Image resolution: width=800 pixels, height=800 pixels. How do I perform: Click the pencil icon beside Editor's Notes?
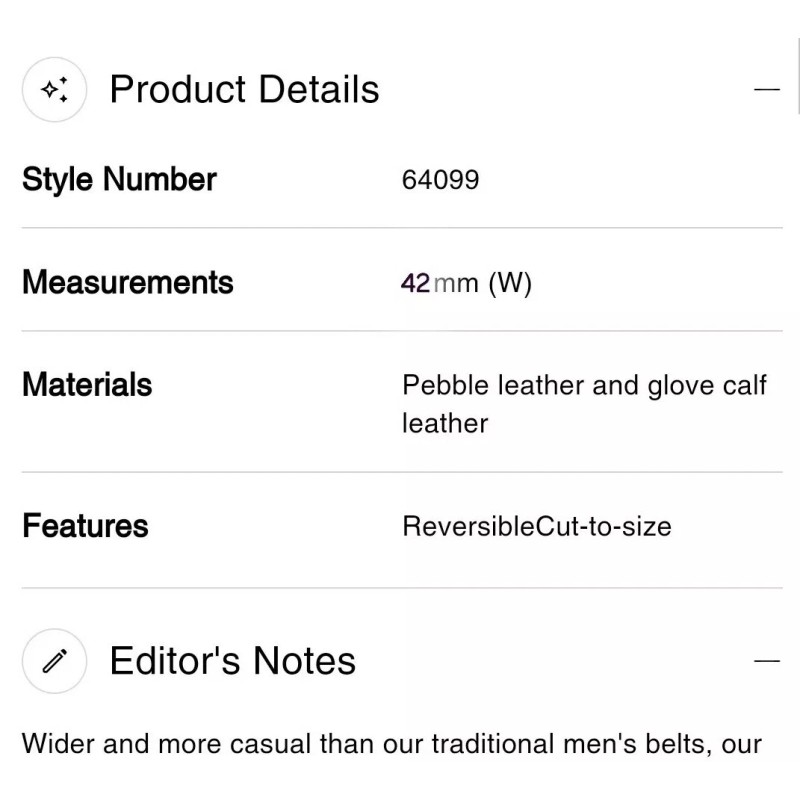[54, 661]
